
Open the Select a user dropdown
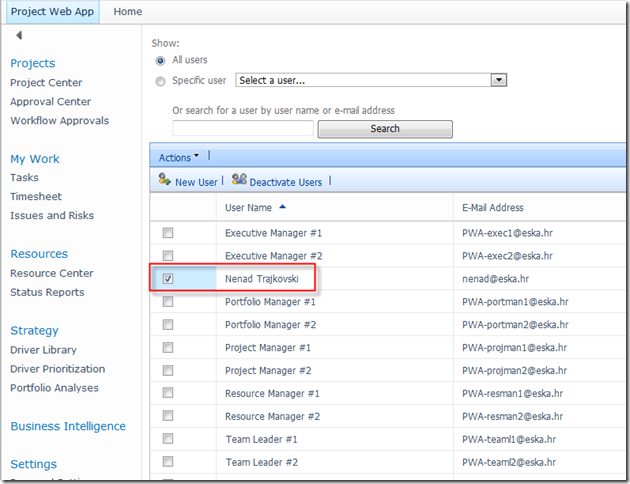click(498, 80)
